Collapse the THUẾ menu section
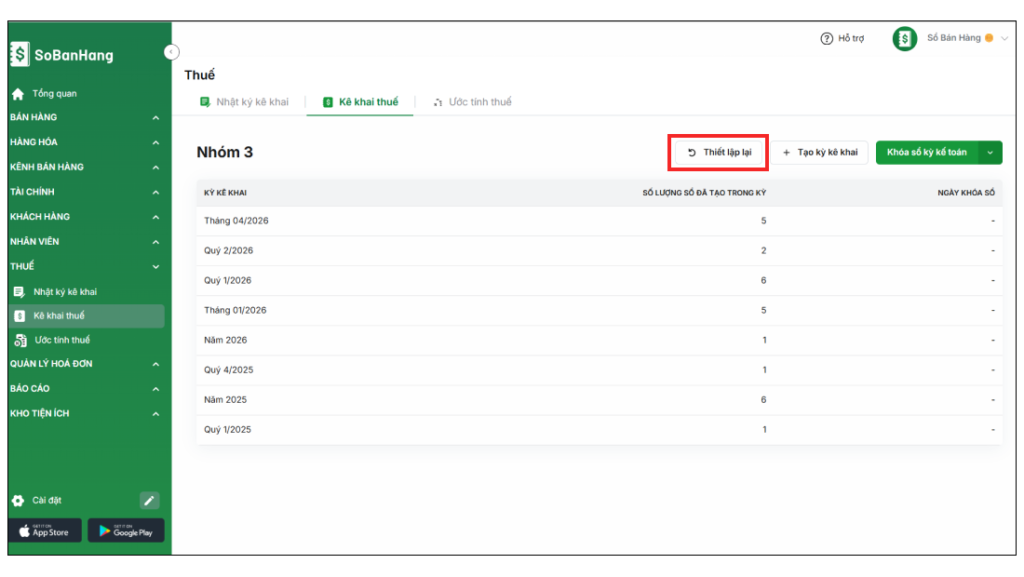The width and height of the screenshot is (1024, 577). coord(155,267)
